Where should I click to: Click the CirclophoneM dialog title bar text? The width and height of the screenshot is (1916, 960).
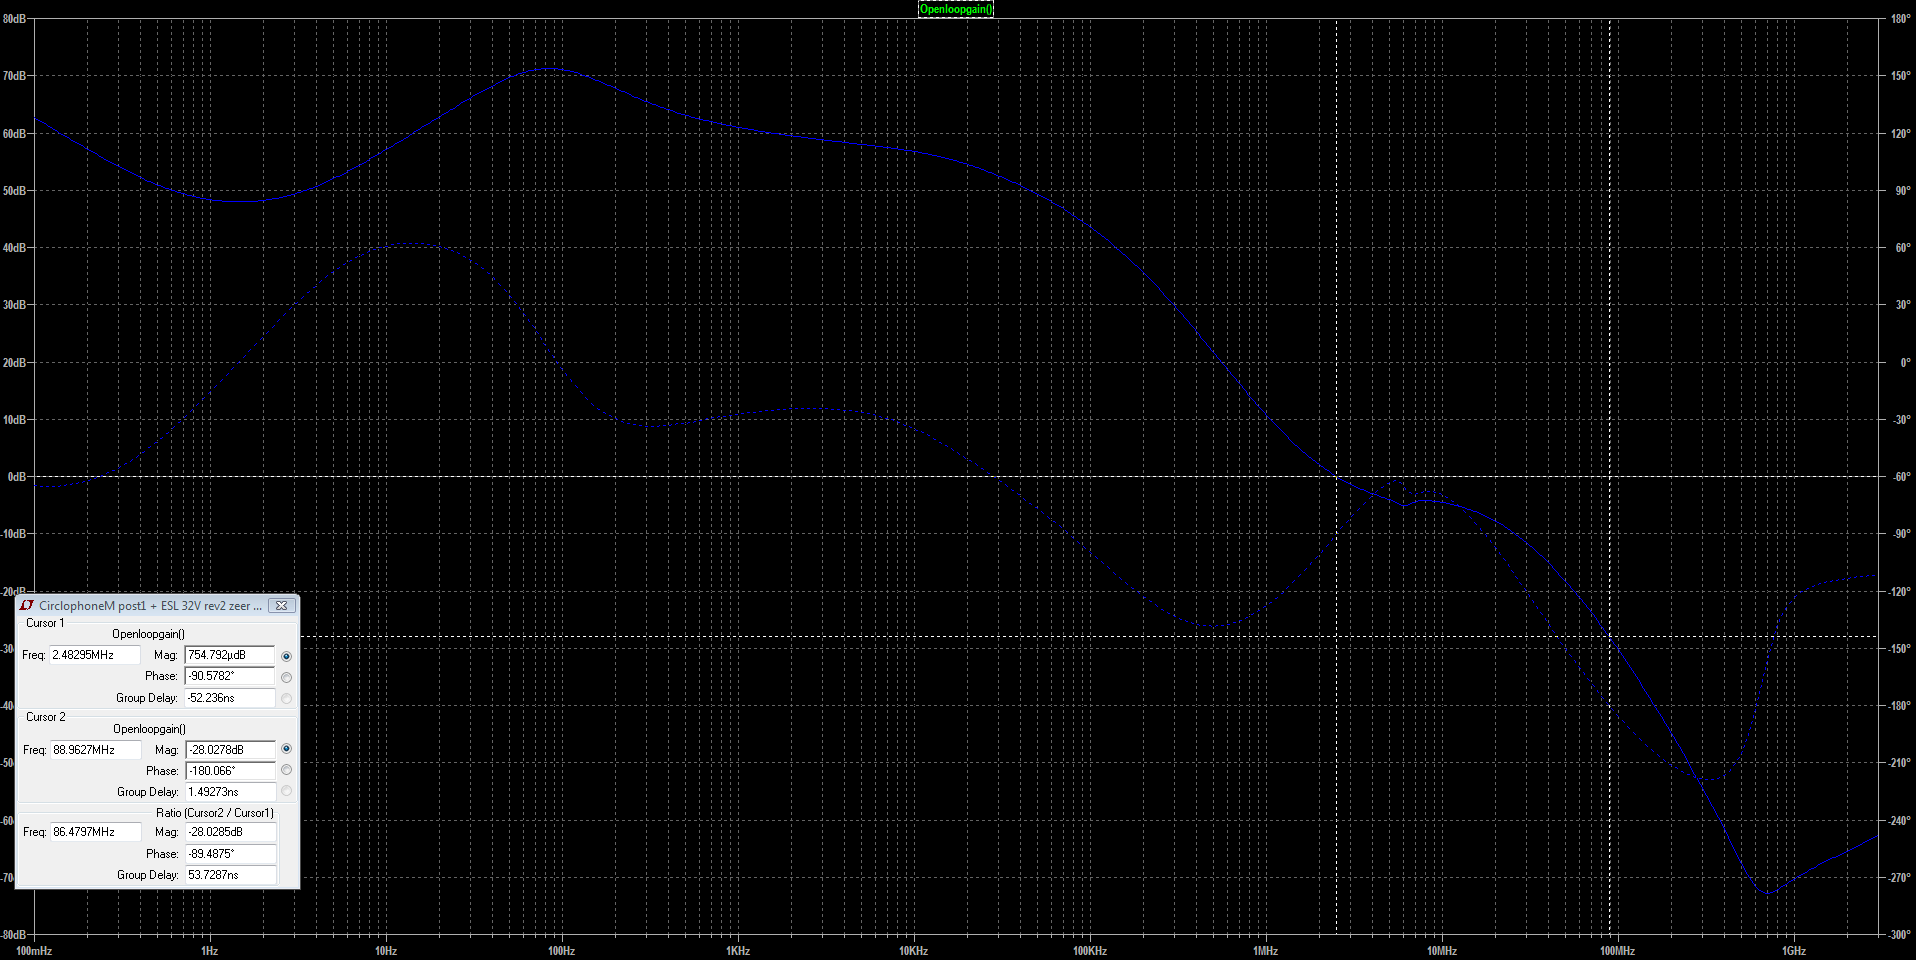pyautogui.click(x=150, y=606)
